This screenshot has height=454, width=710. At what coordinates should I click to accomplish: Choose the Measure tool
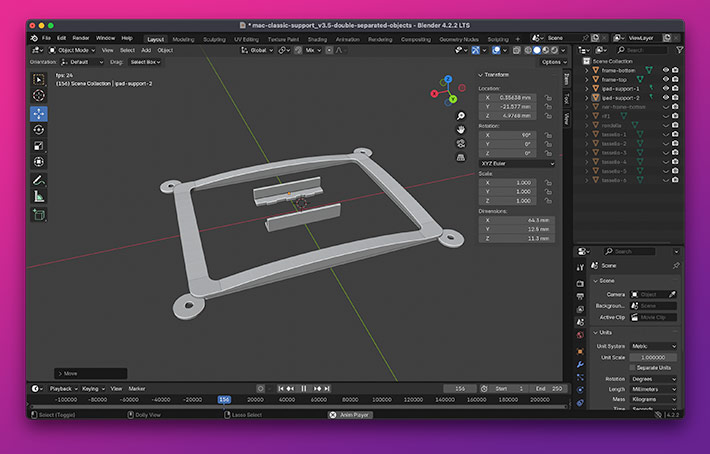click(x=39, y=196)
